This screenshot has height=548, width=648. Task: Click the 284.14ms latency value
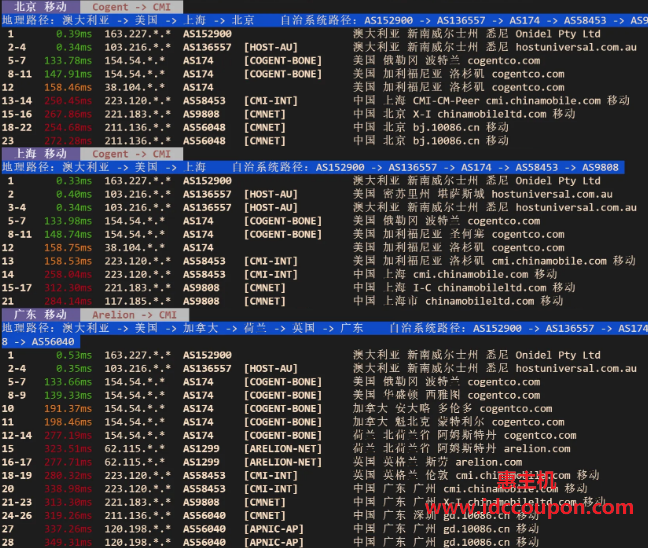click(68, 301)
